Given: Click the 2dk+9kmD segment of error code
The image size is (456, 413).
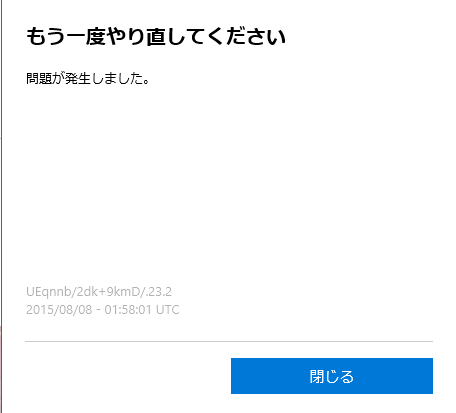Looking at the screenshot, I should tap(108, 292).
